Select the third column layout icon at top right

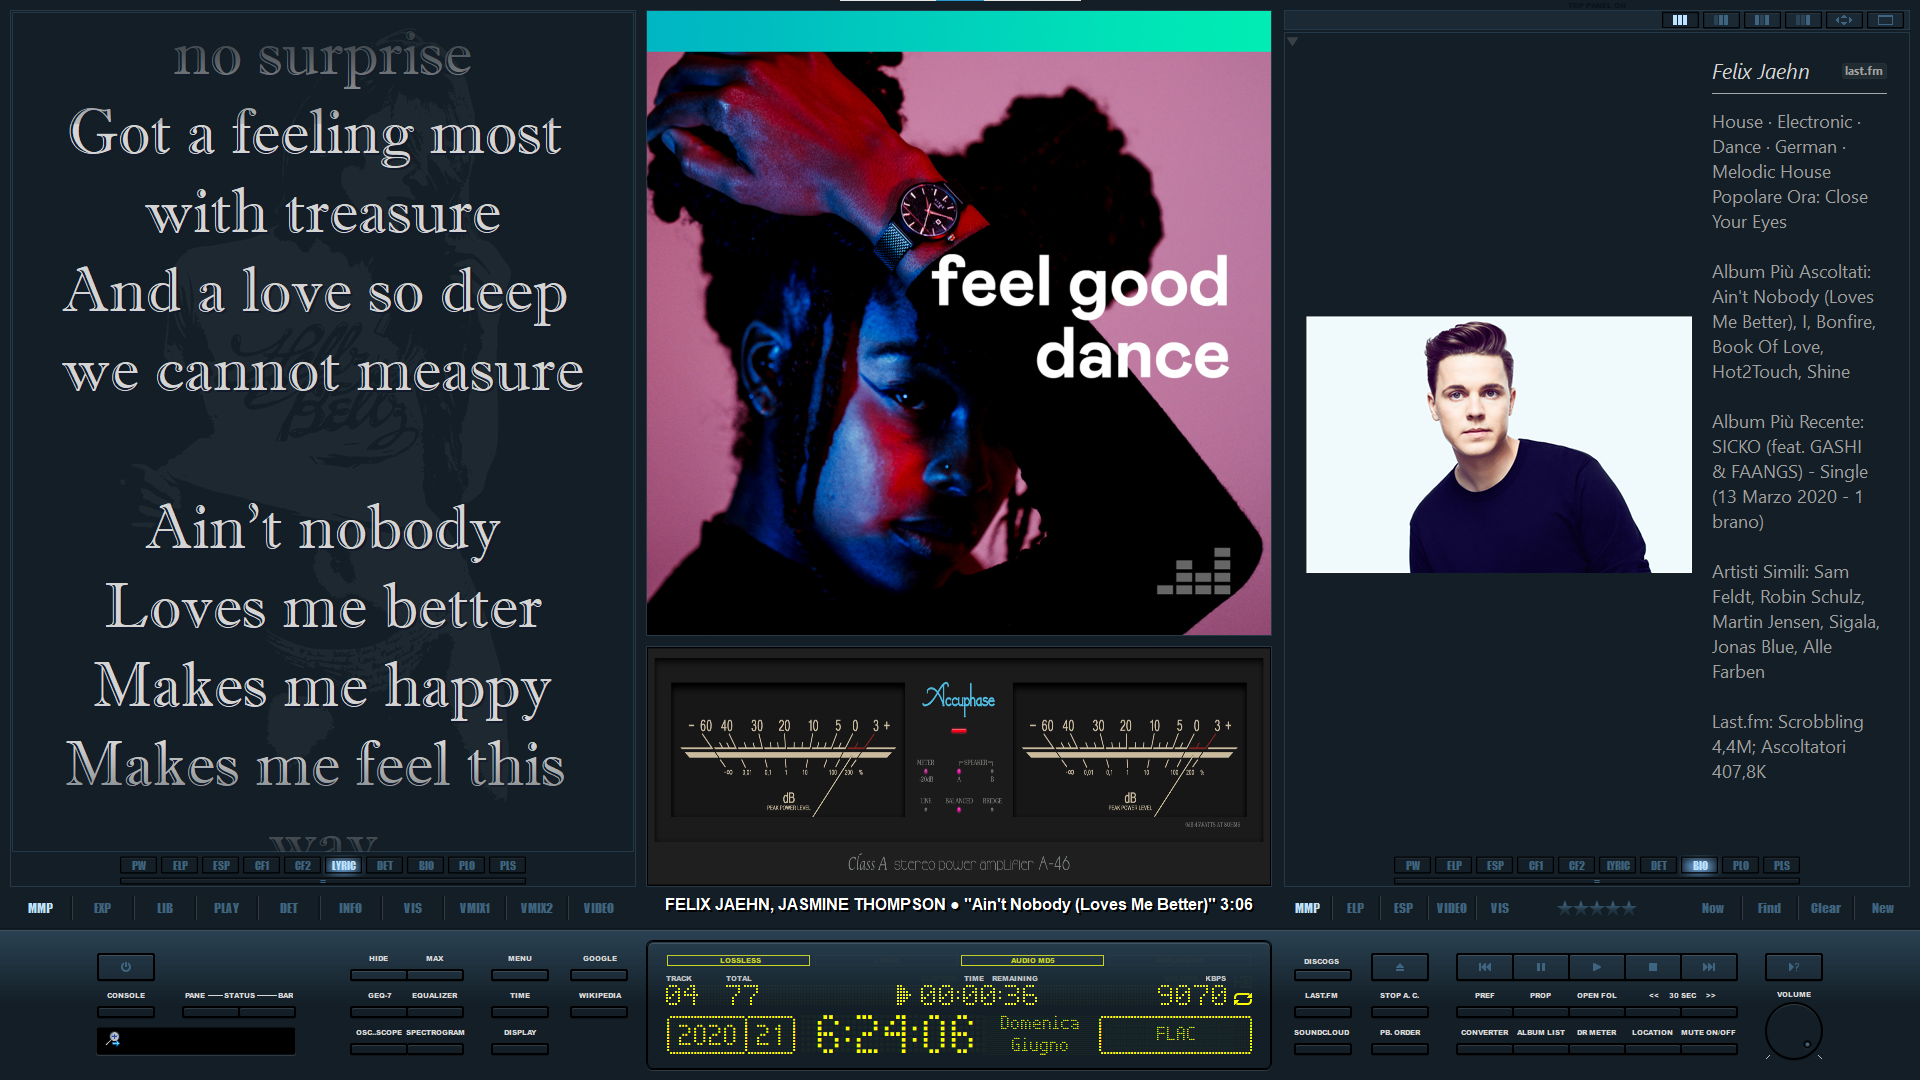(1762, 20)
